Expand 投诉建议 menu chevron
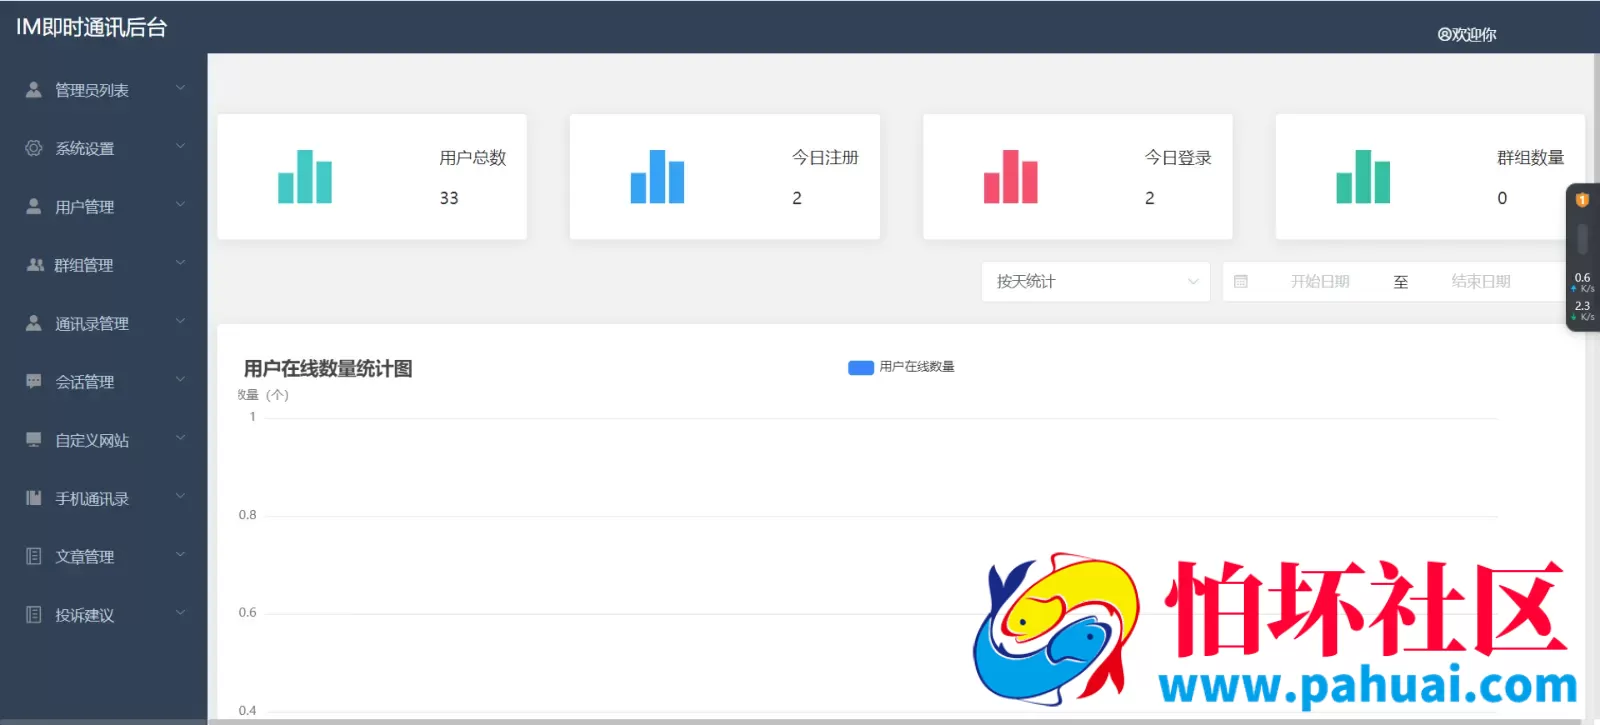The height and width of the screenshot is (725, 1600). (x=181, y=612)
